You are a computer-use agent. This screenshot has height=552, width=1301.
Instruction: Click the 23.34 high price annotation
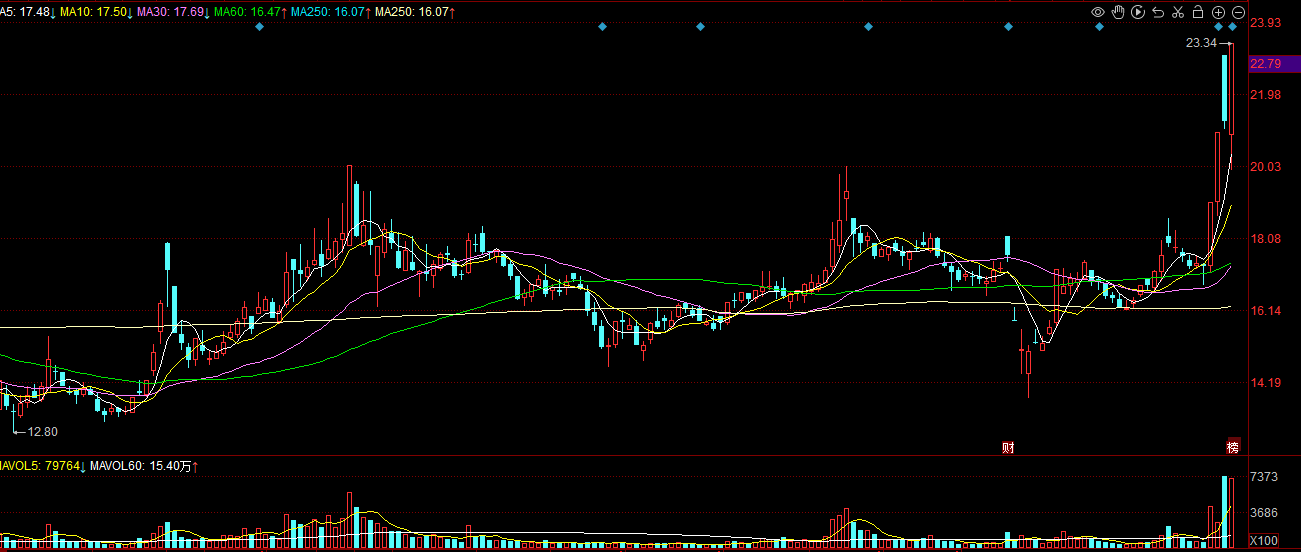point(1201,43)
